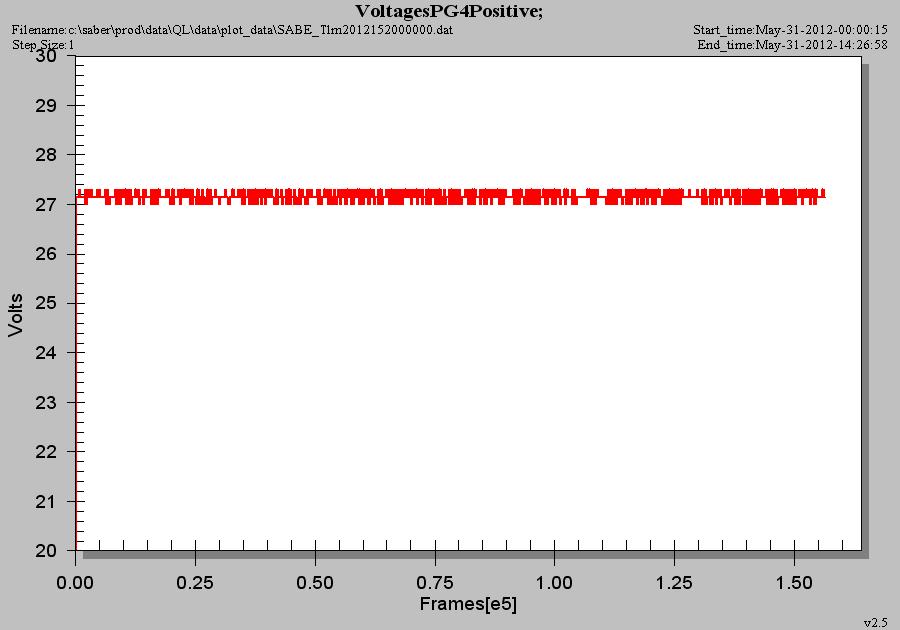Image resolution: width=900 pixels, height=630 pixels.
Task: Click End_time May-31-2012-14:26:58 text
Action: click(792, 45)
